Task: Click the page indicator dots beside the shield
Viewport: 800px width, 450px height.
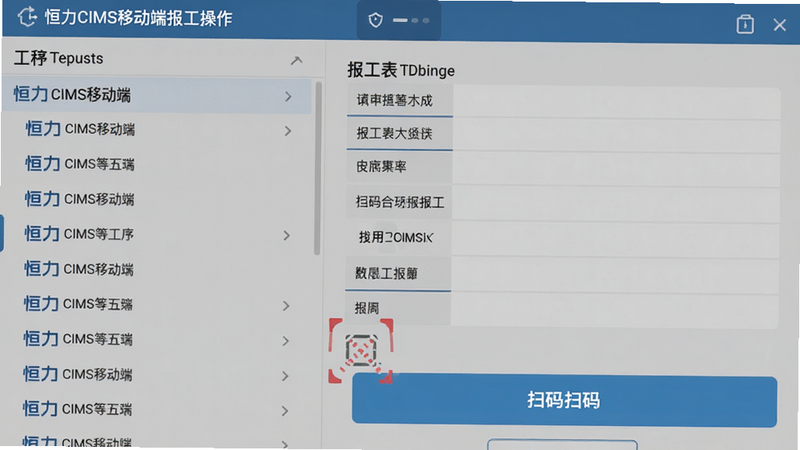Action: tap(411, 20)
